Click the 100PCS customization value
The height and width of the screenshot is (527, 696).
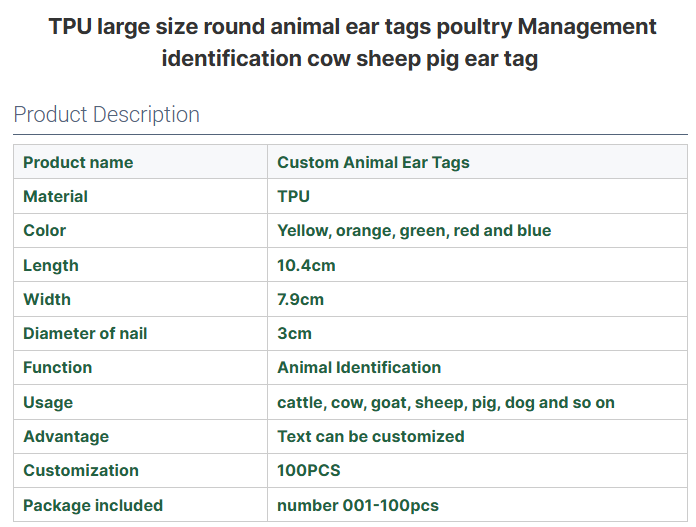tap(308, 470)
